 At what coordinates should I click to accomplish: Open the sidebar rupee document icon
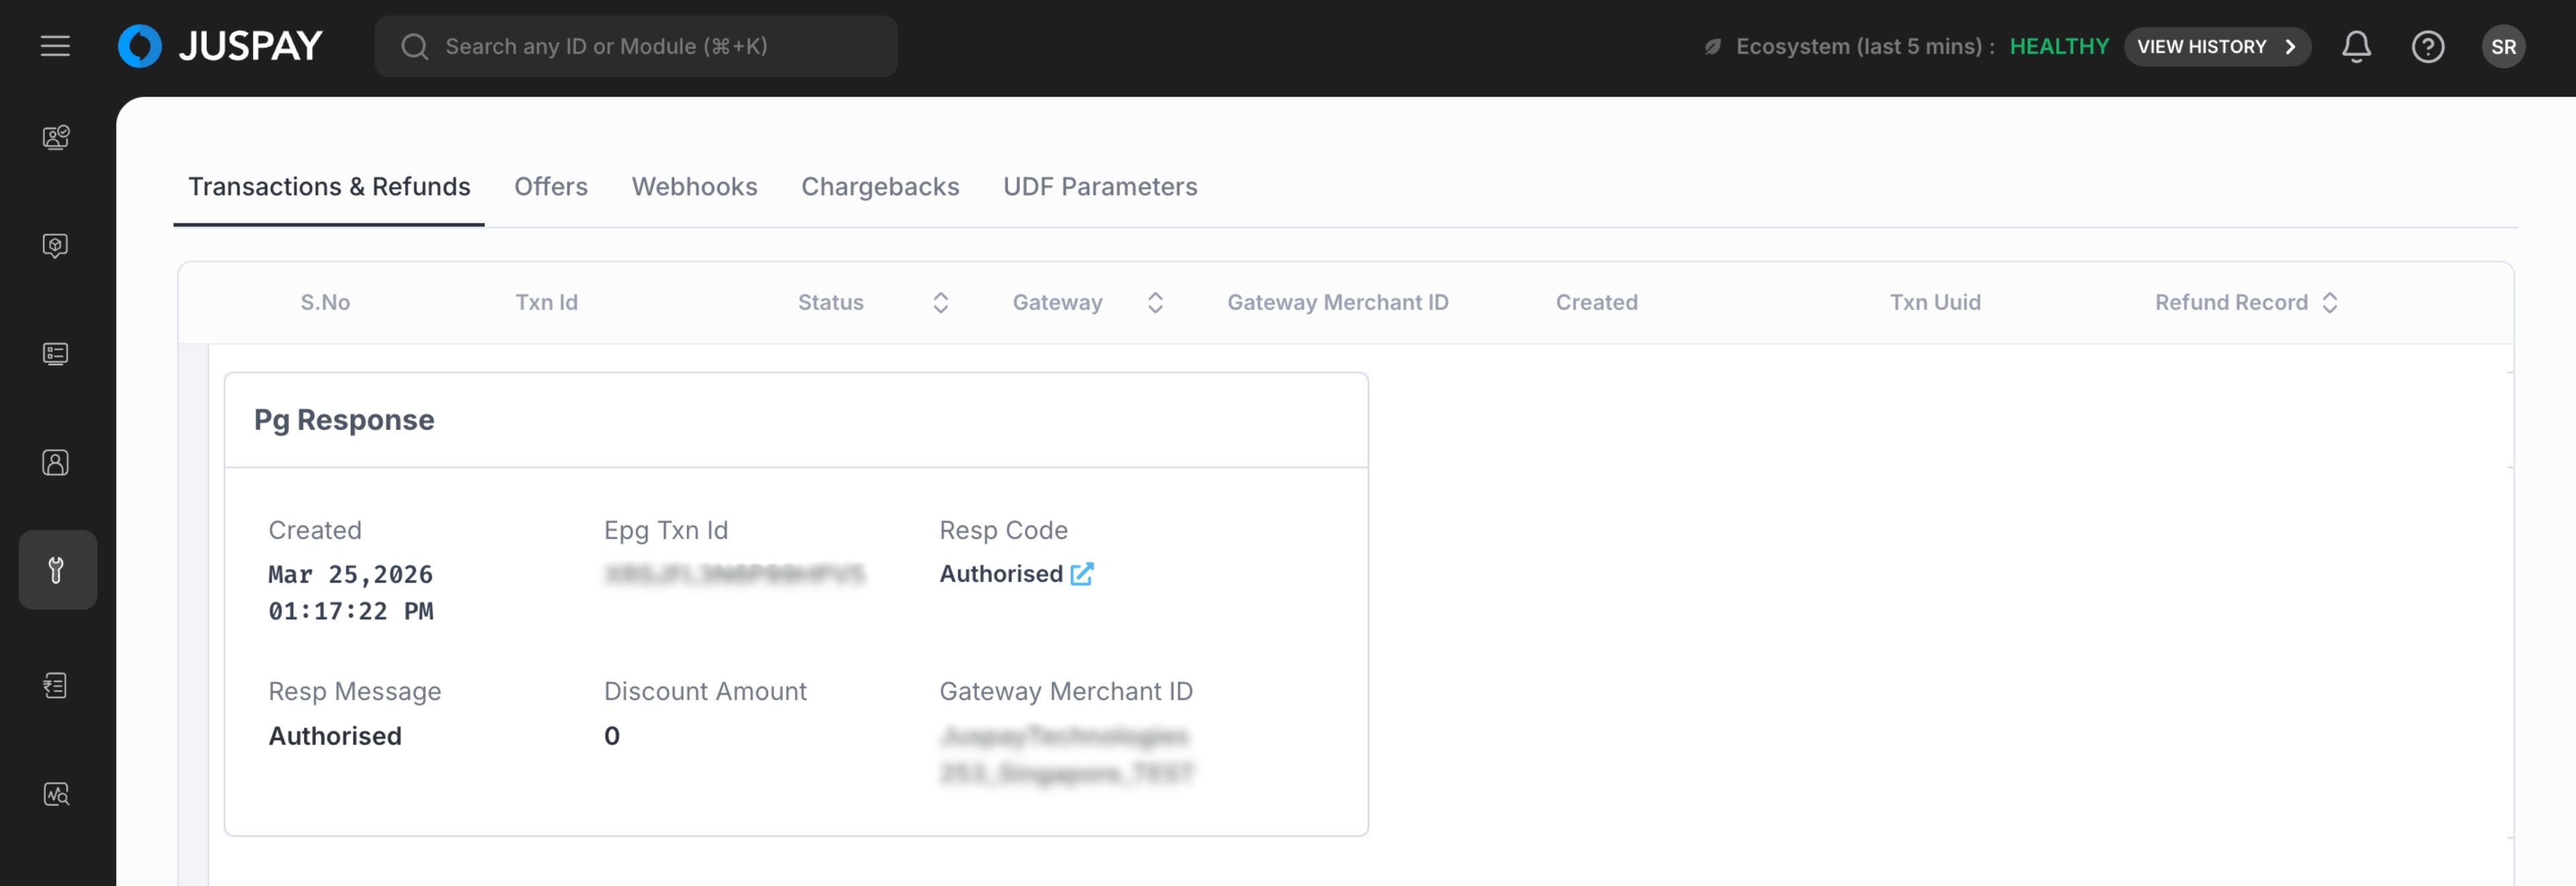56,686
